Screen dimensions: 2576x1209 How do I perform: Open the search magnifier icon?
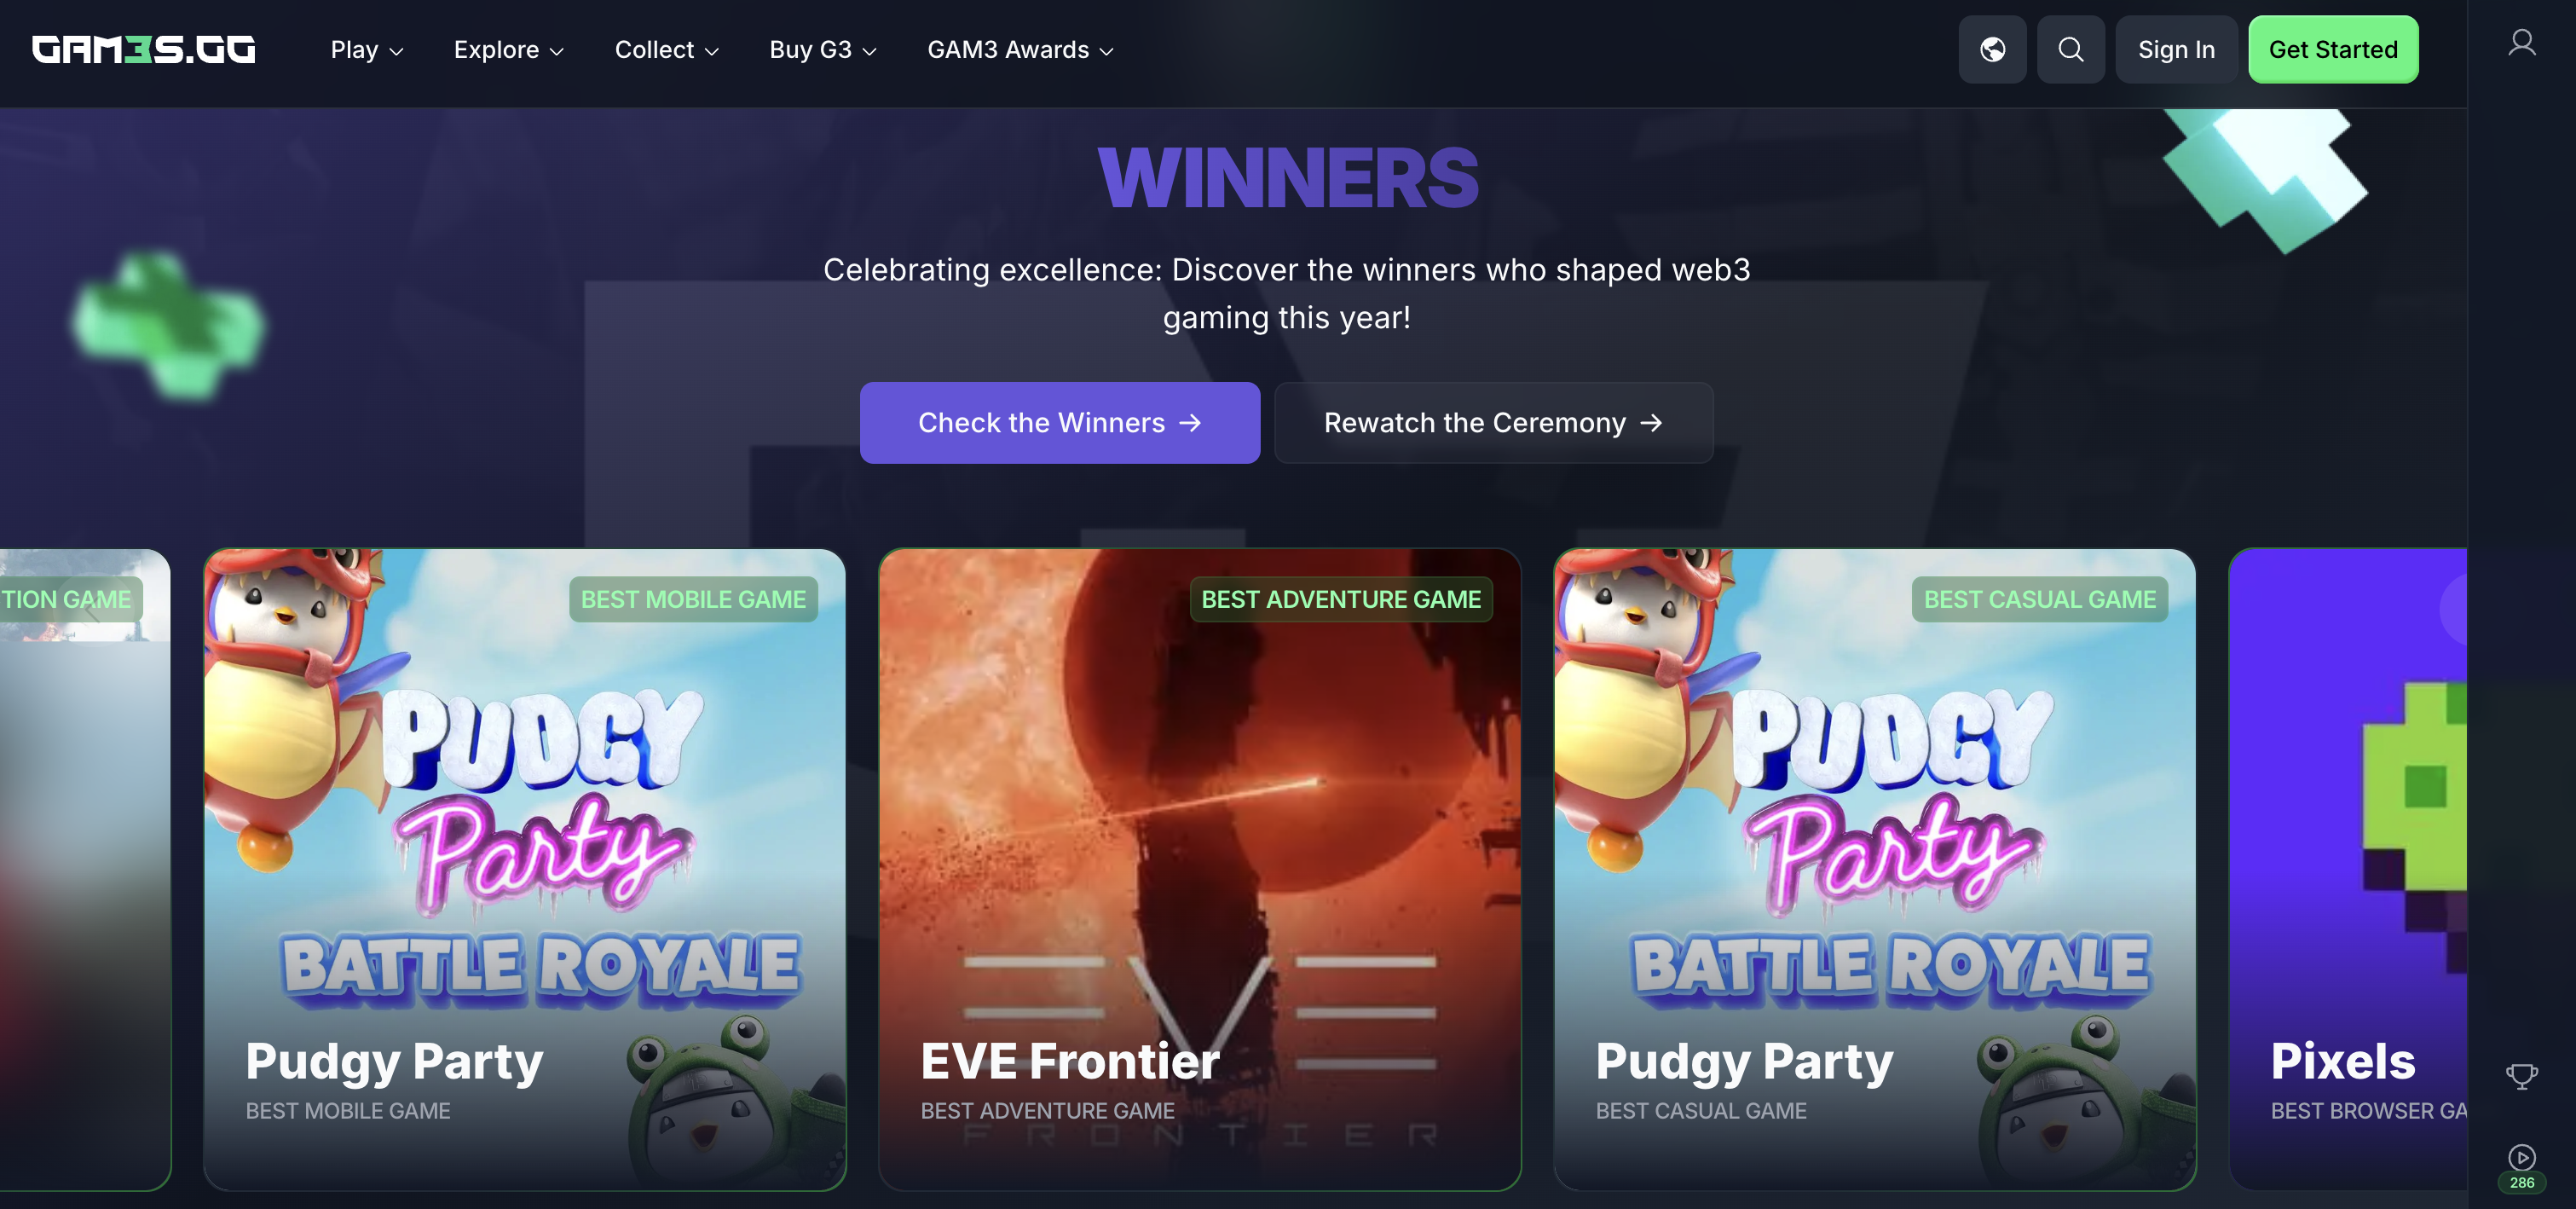click(2070, 49)
